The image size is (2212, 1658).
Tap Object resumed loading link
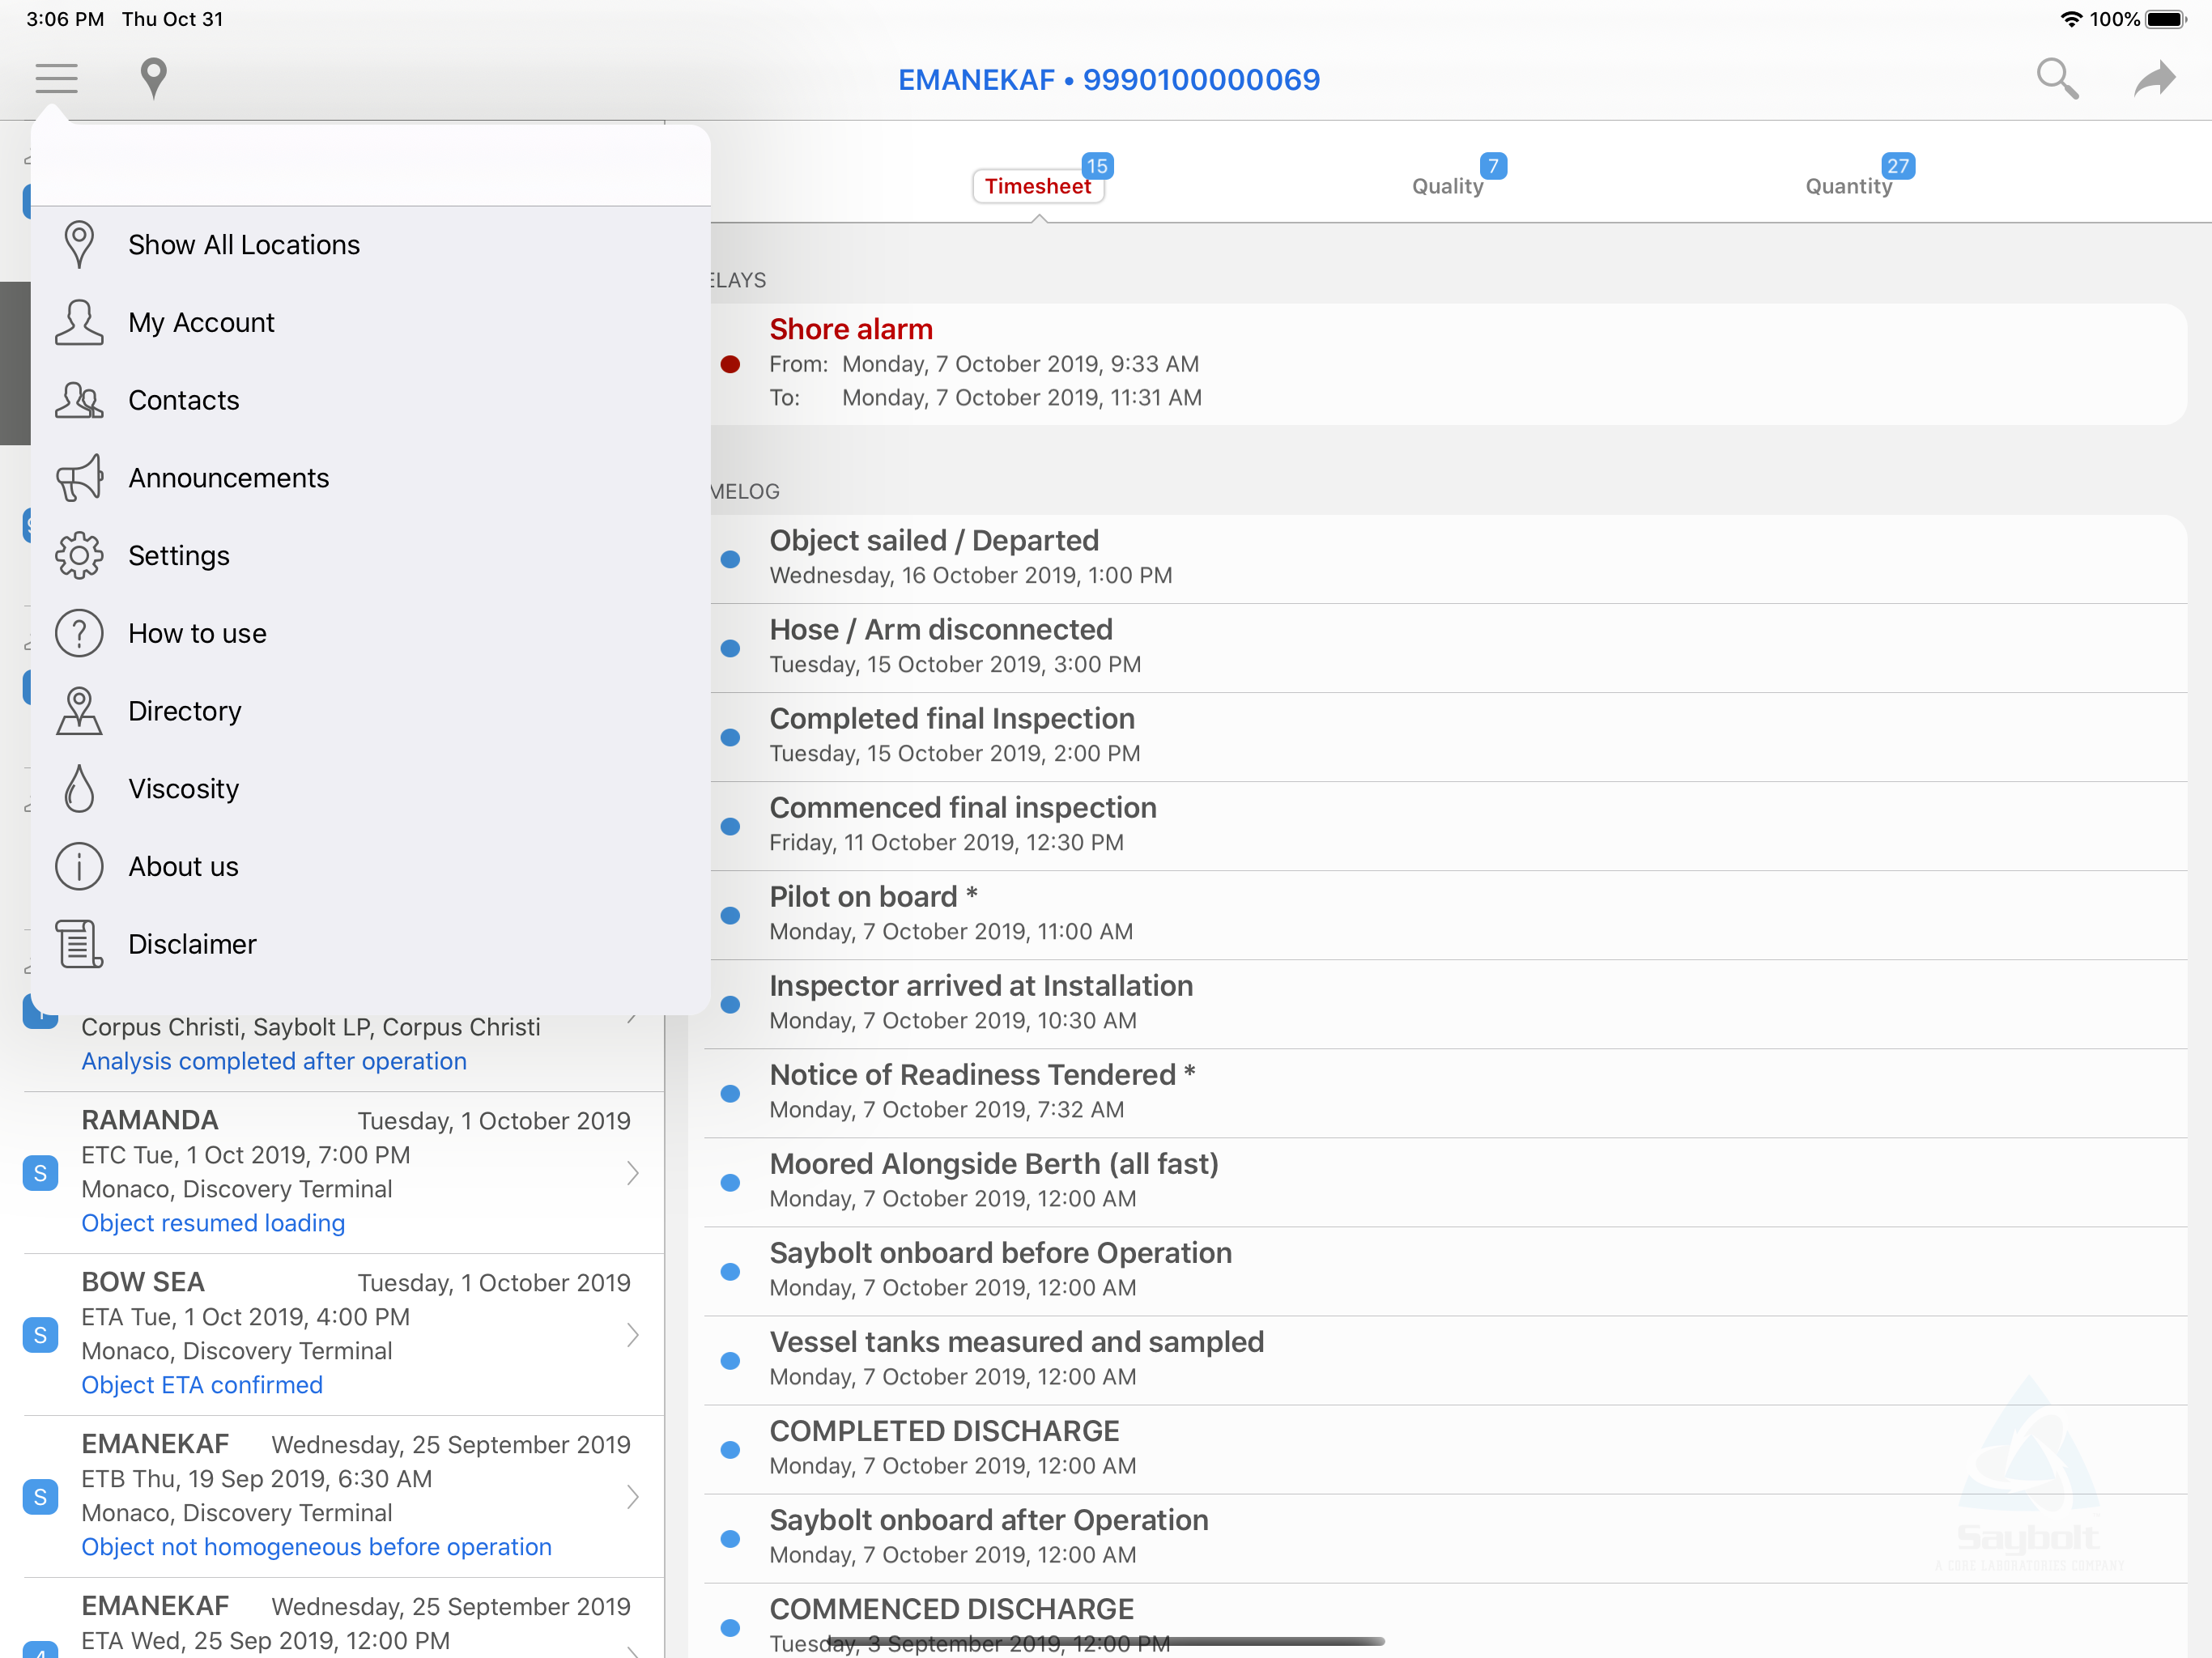[213, 1223]
